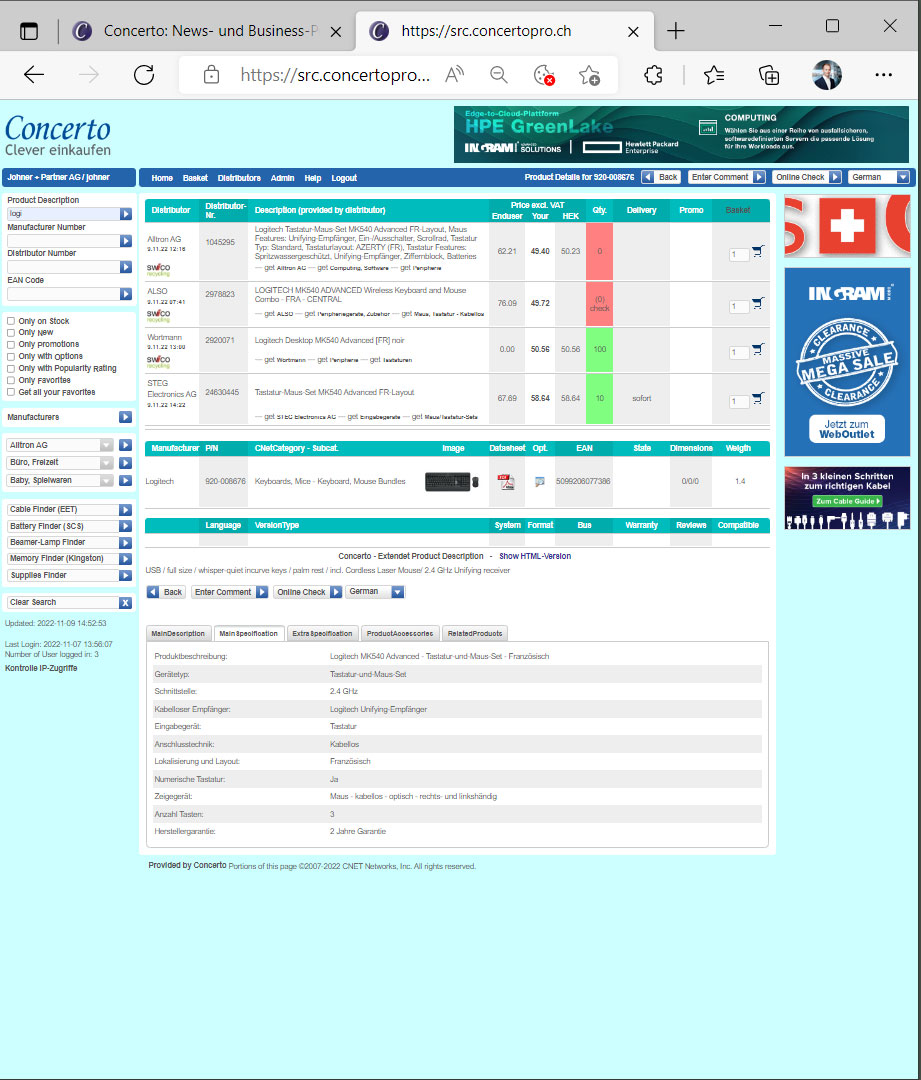This screenshot has width=921, height=1080.
Task: Click the Product Description input field
Action: click(64, 214)
